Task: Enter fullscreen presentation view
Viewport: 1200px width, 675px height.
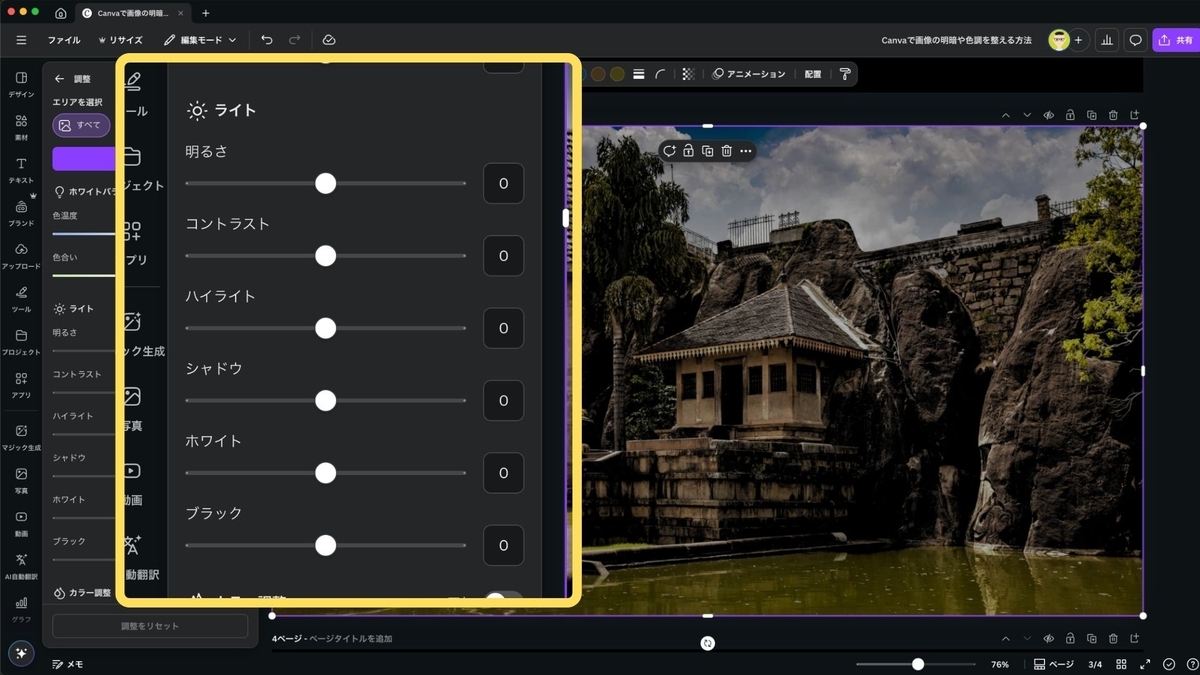Action: pyautogui.click(x=1147, y=664)
